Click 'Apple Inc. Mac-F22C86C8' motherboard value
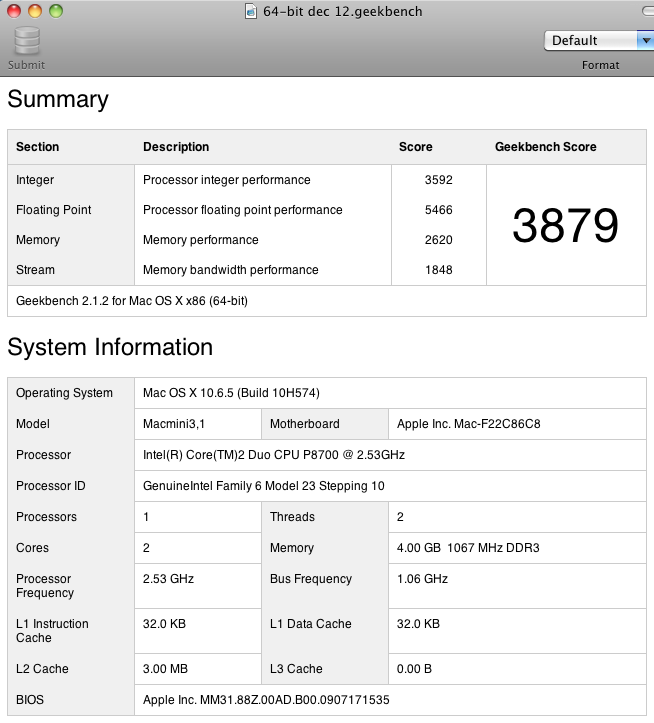The image size is (654, 723). [x=469, y=423]
